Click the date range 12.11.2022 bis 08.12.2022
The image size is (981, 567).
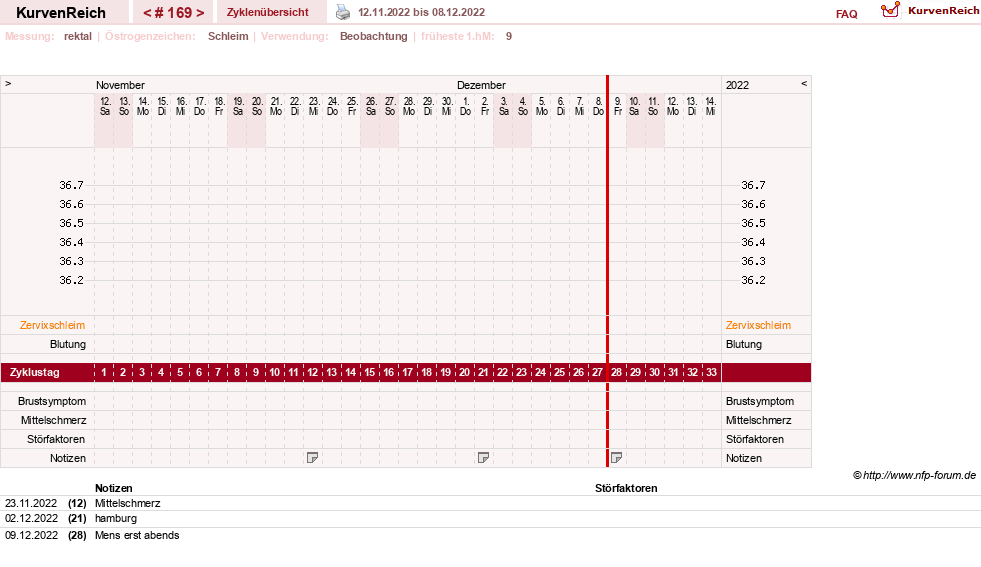pyautogui.click(x=422, y=13)
